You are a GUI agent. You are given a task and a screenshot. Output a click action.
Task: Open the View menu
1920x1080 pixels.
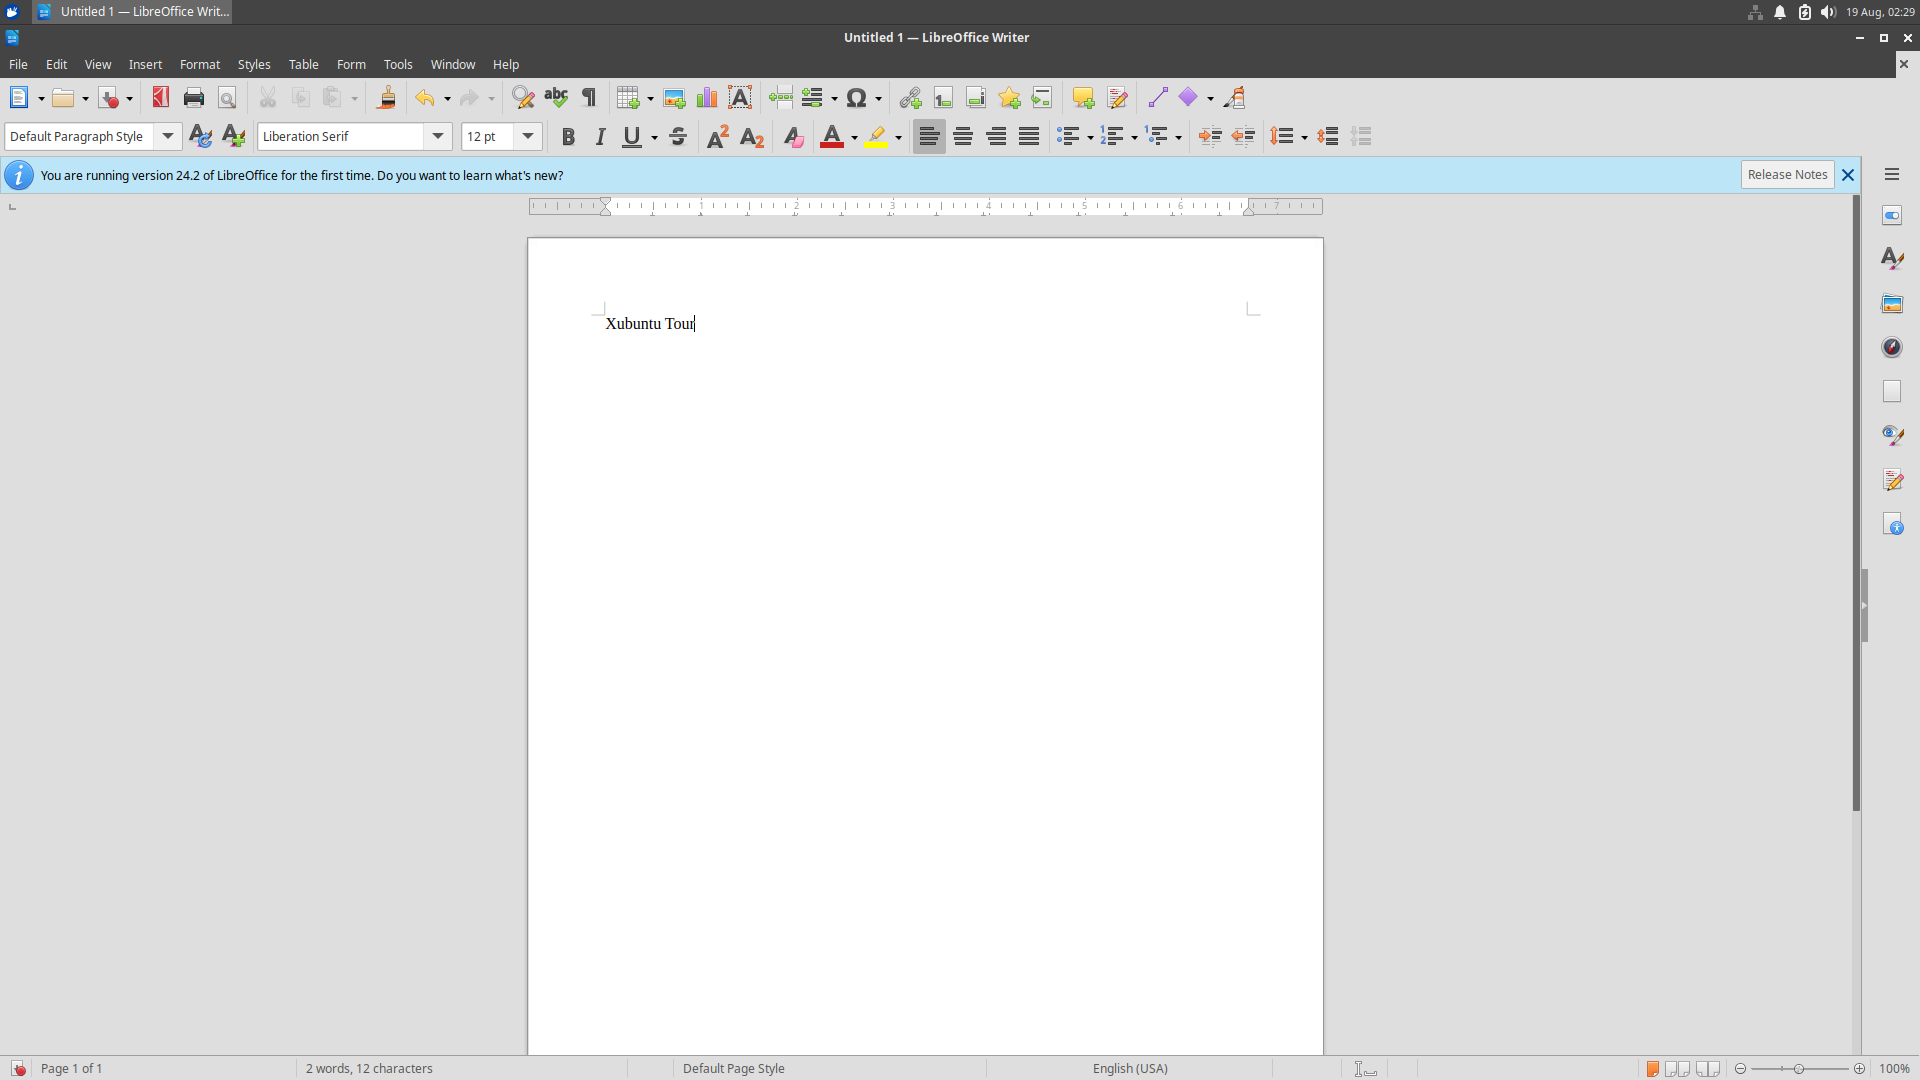coord(98,64)
